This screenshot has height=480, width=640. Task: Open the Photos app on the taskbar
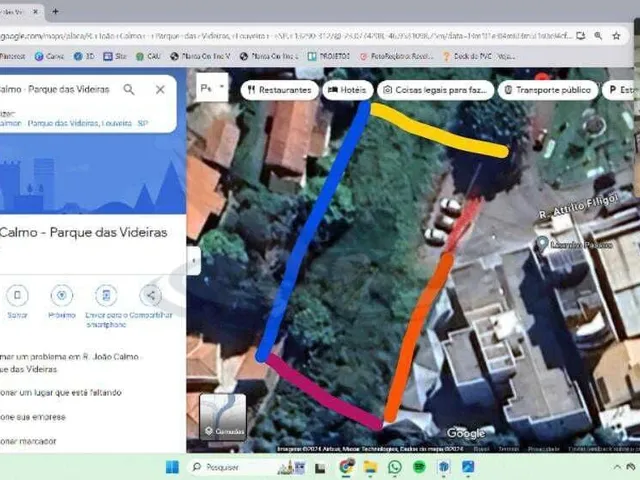coord(468,467)
